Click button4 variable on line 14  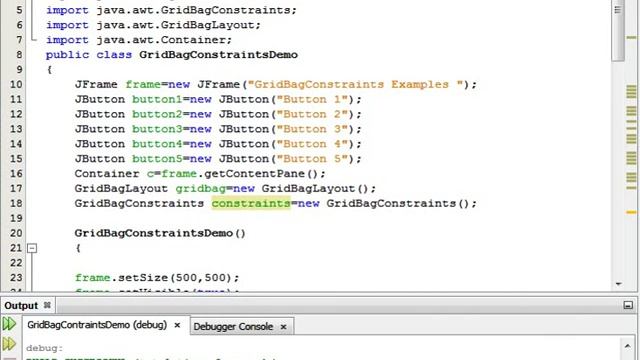pos(157,144)
